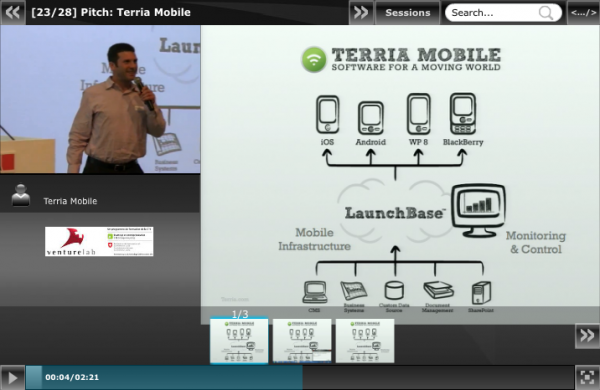Click the magnifying glass search icon
The width and height of the screenshot is (600, 390).
tap(546, 13)
